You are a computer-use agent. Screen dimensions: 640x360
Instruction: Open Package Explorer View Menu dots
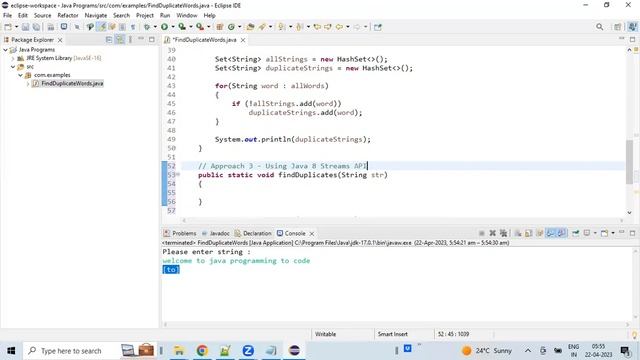[x=130, y=39]
